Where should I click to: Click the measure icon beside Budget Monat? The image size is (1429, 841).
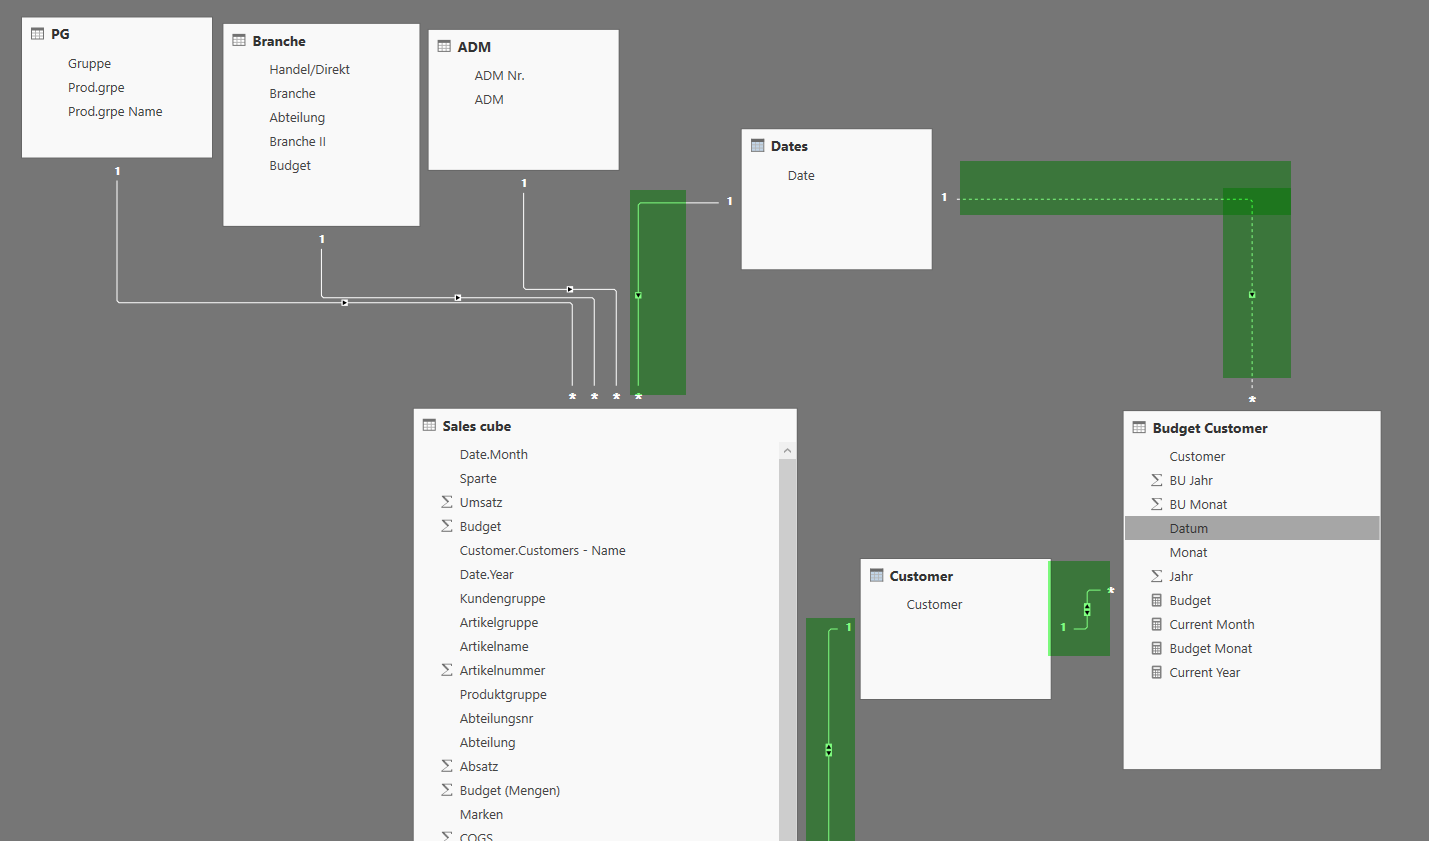1156,648
